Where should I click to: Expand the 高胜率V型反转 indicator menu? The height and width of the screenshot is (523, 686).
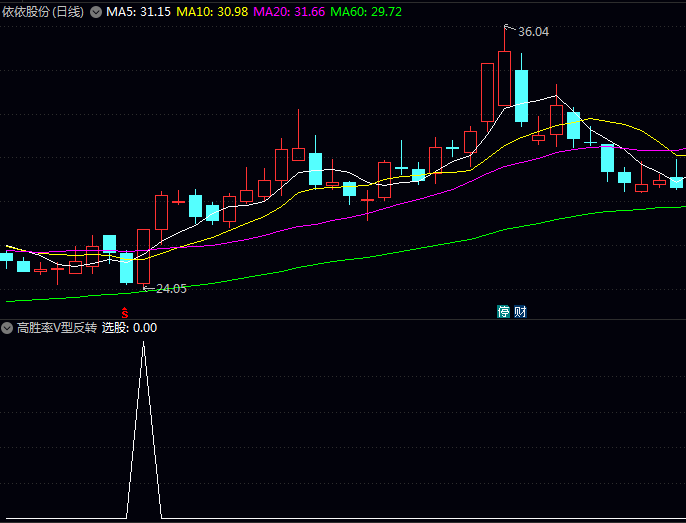tap(8, 328)
